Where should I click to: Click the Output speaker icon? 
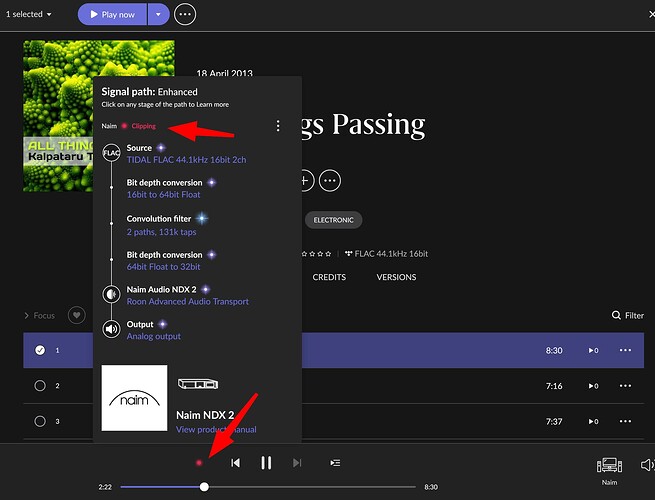pos(112,329)
